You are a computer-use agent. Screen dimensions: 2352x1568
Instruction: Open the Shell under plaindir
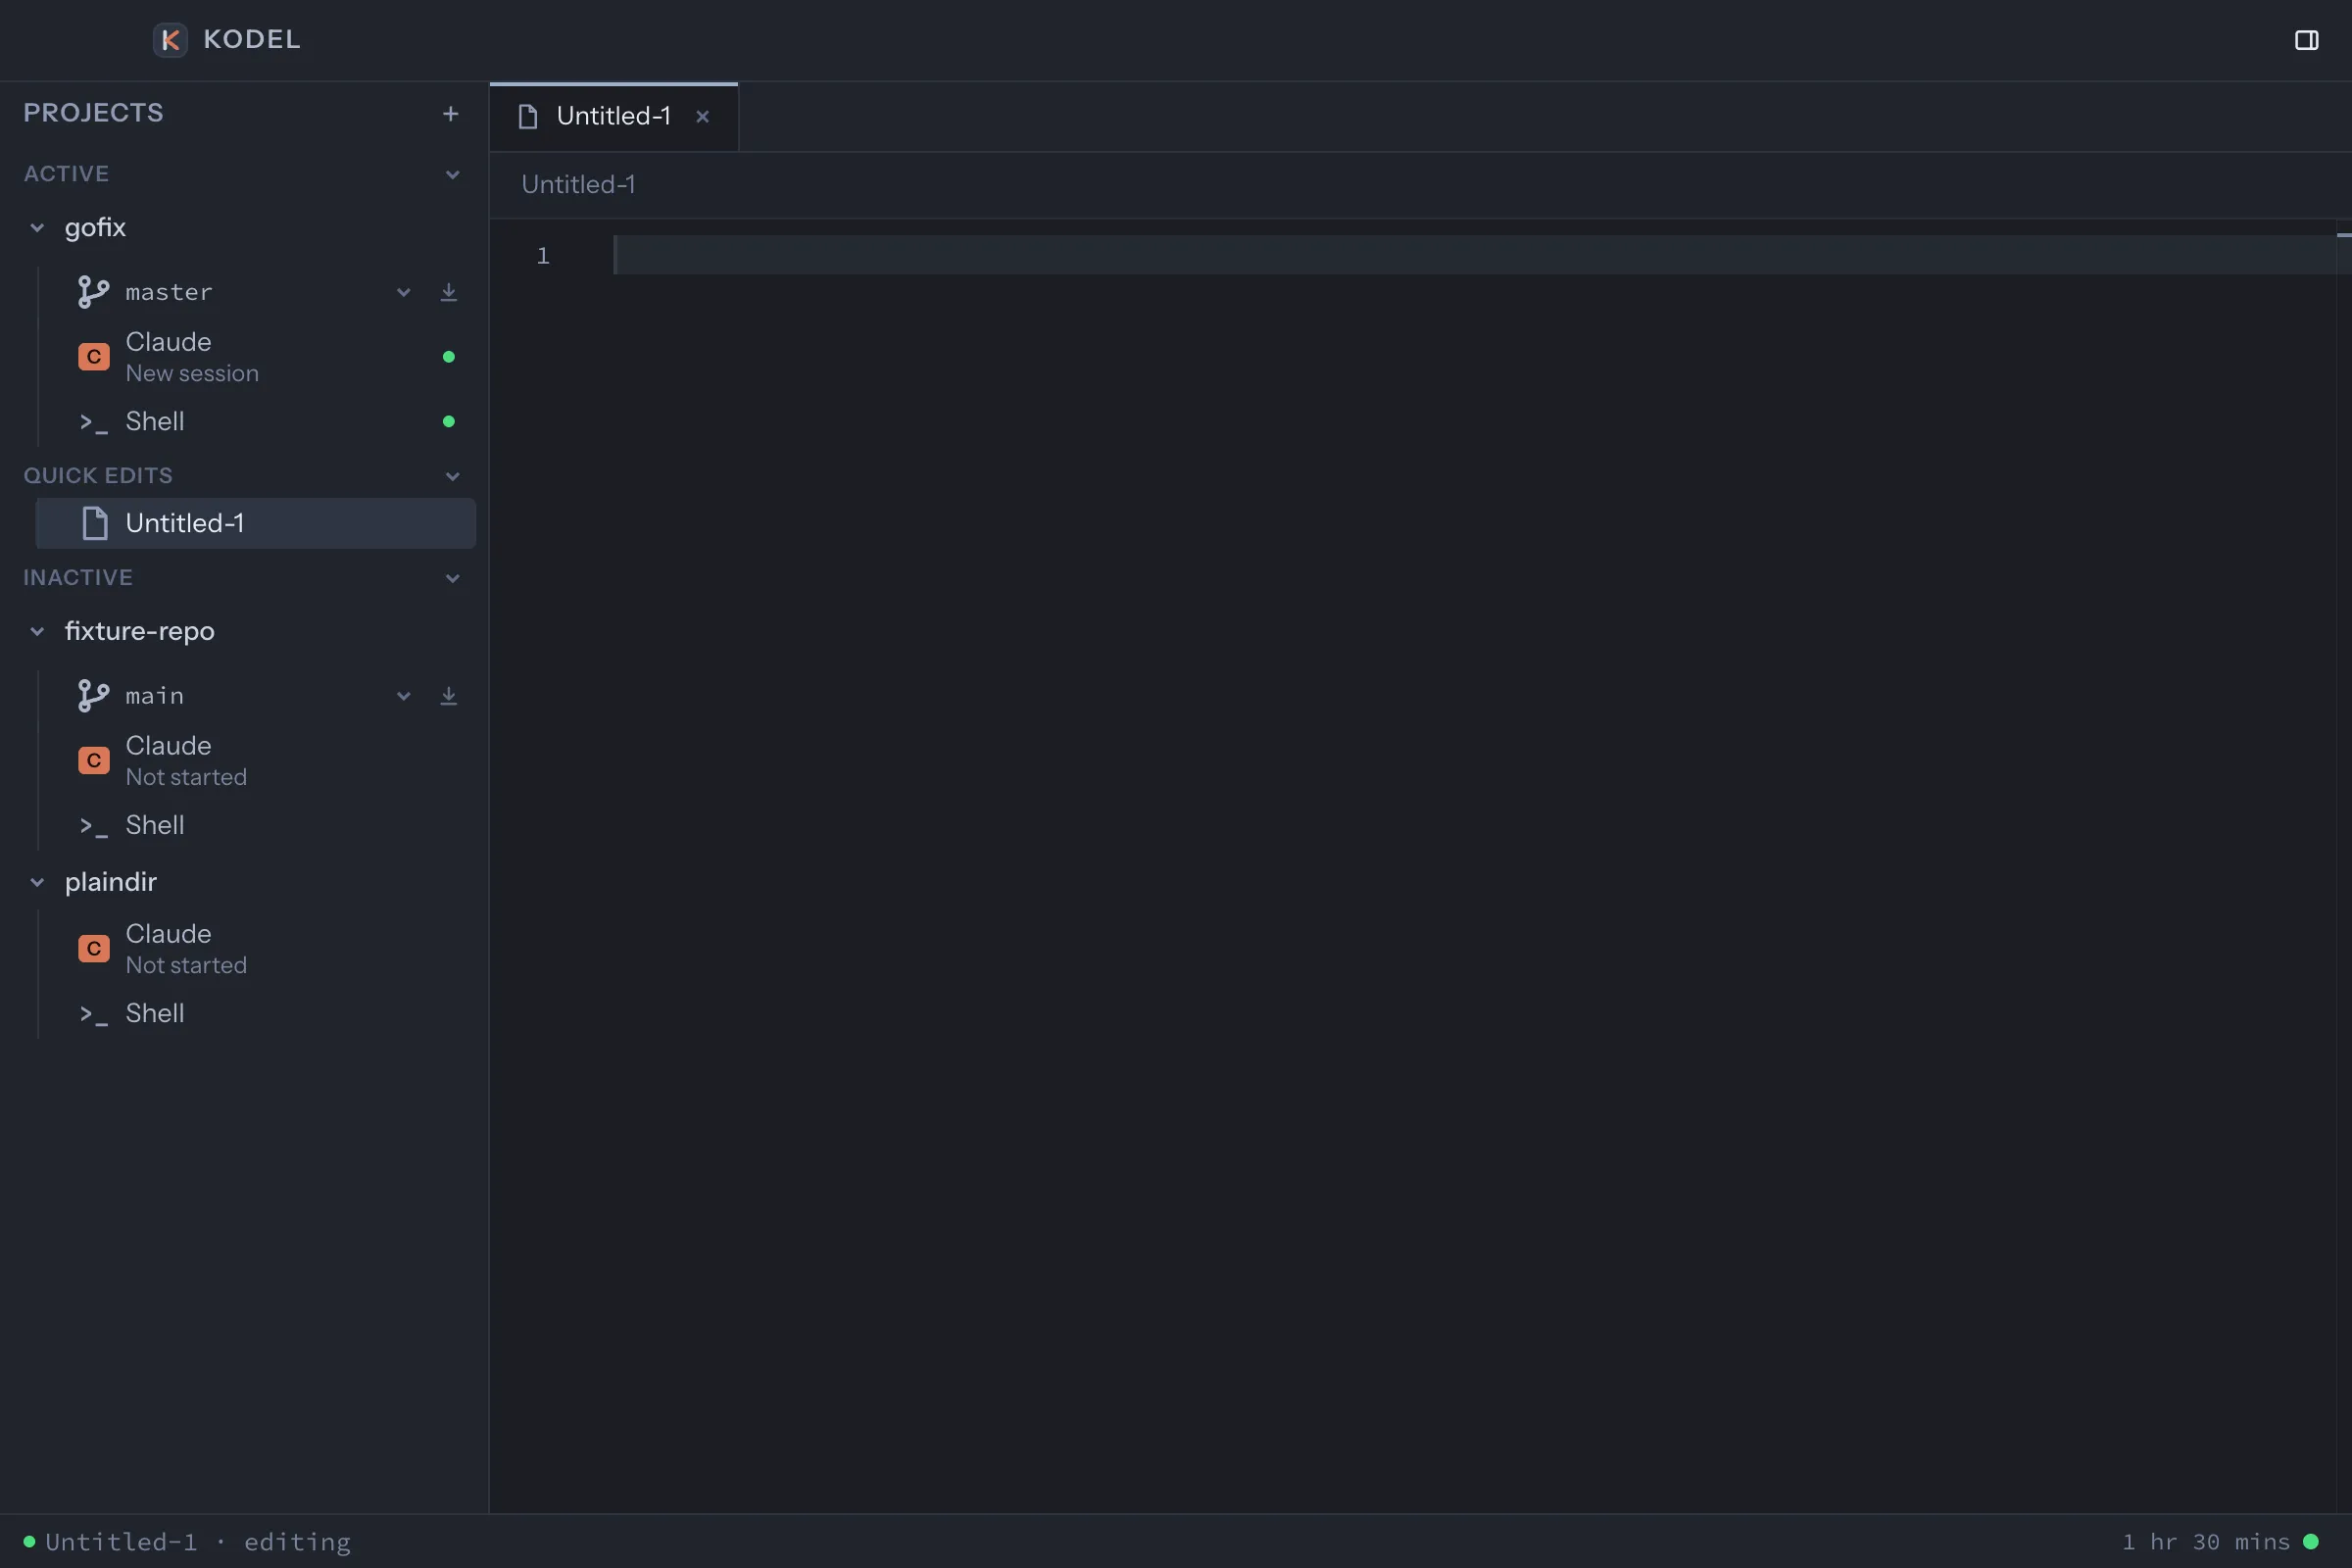256,1014
